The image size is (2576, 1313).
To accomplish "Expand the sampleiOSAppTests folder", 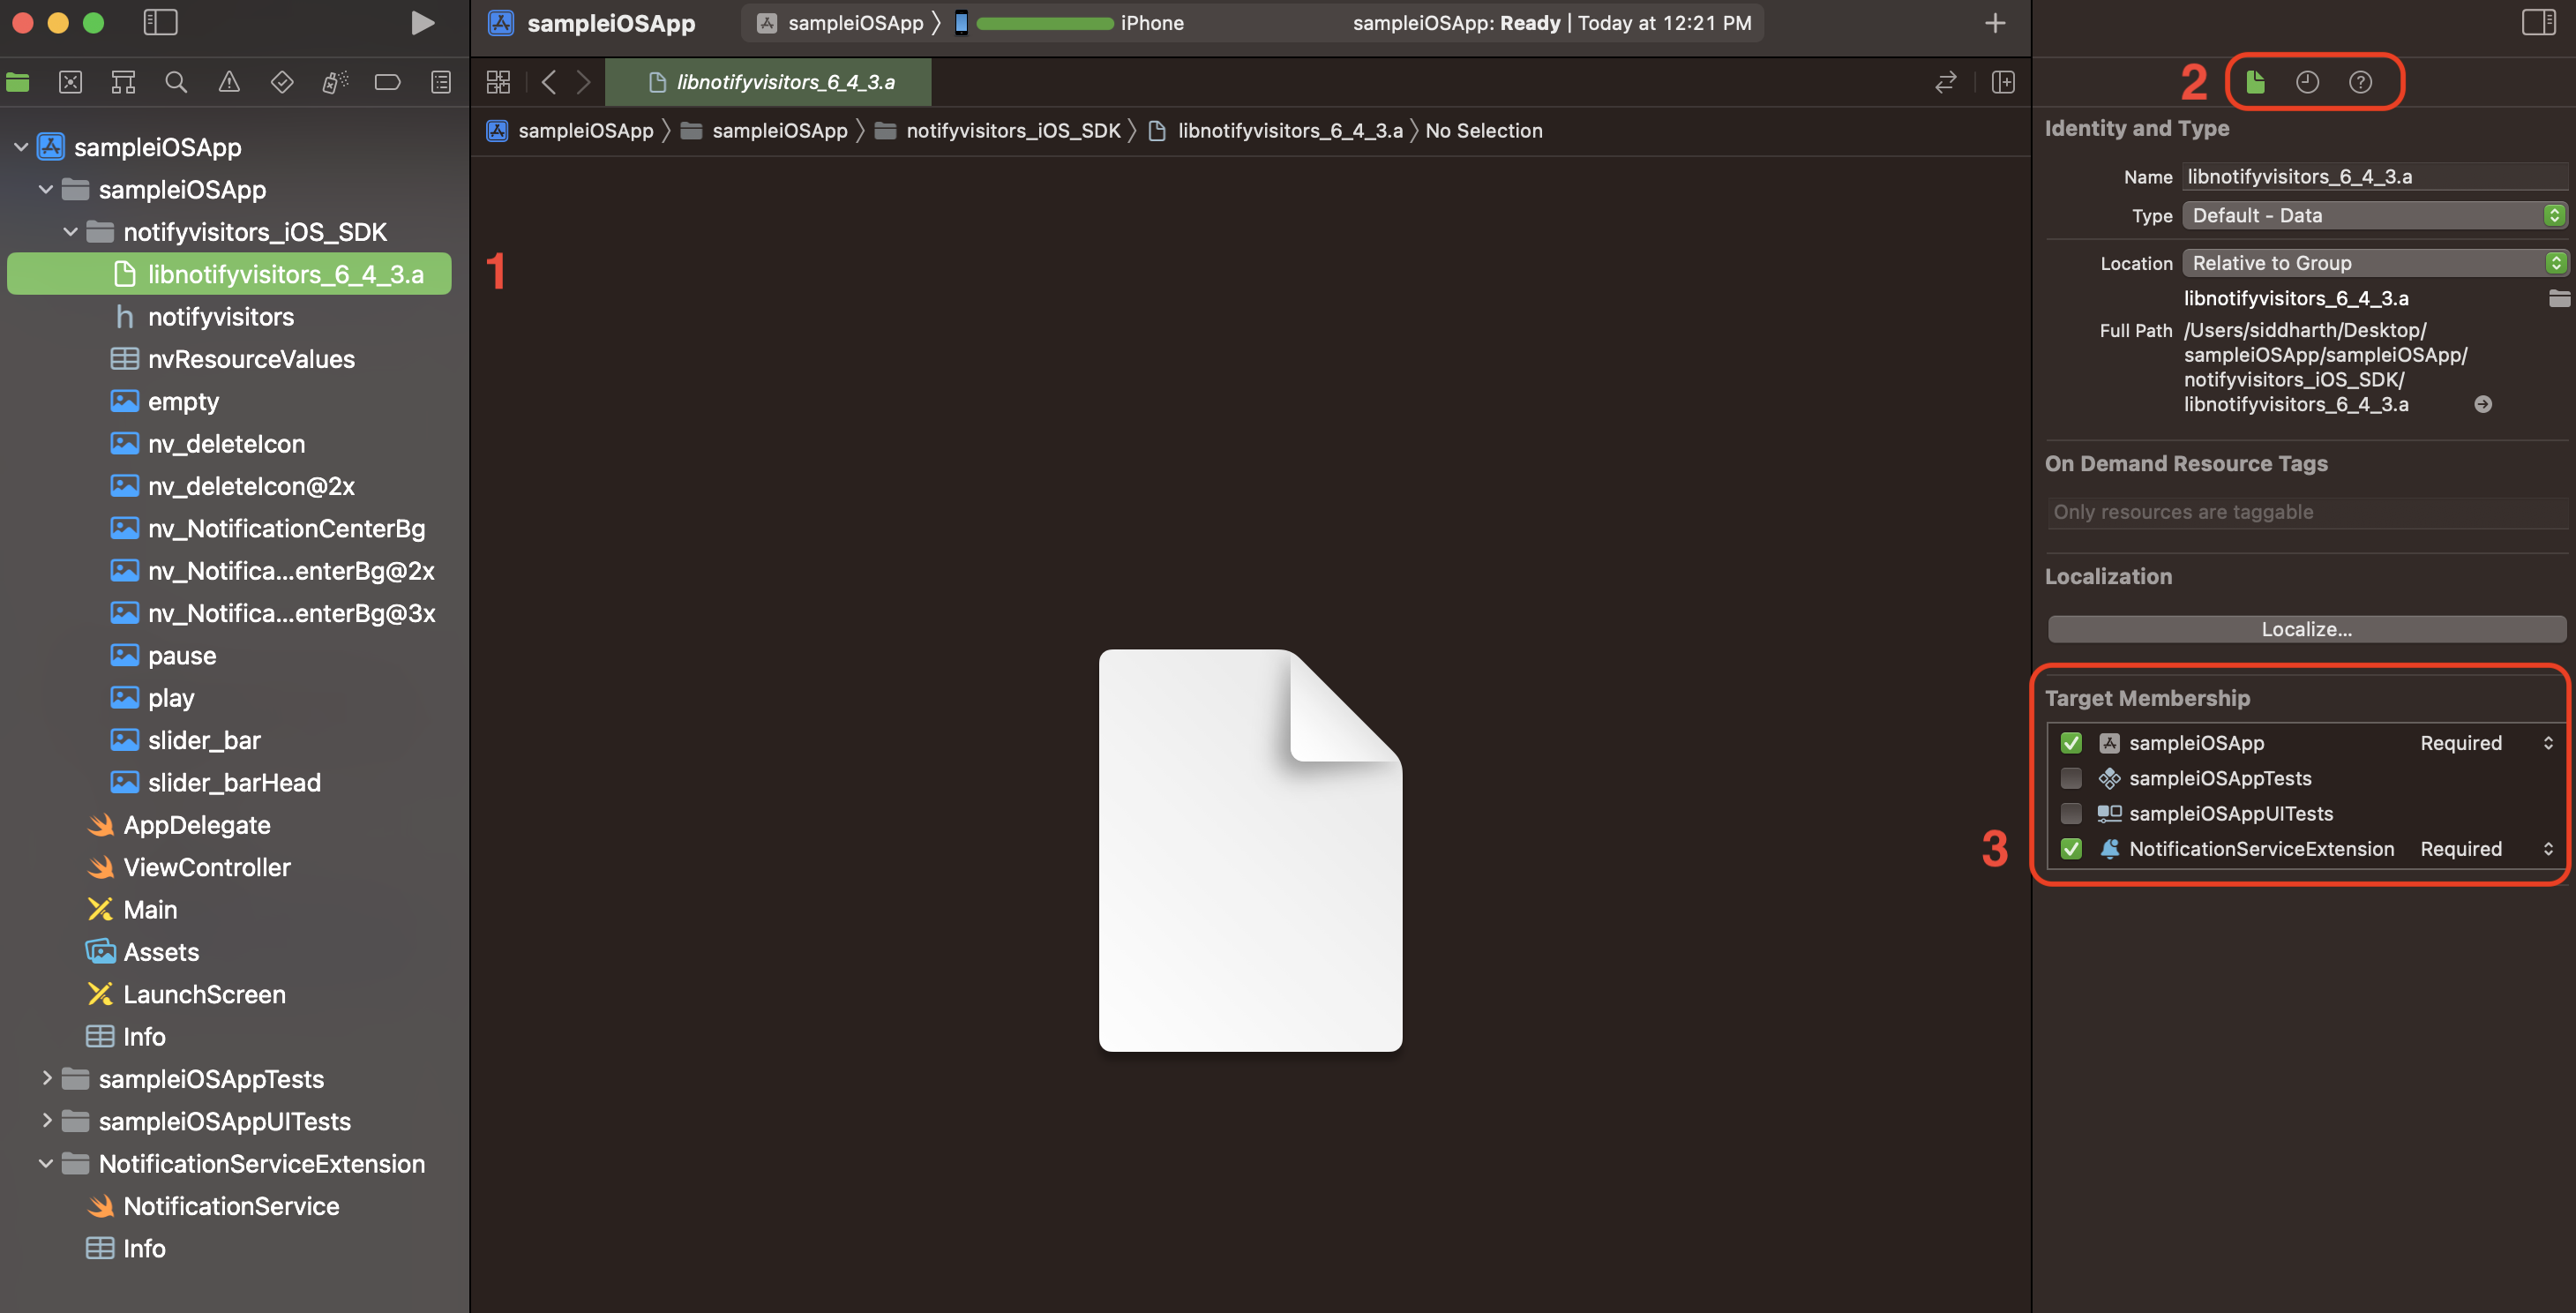I will [x=46, y=1078].
